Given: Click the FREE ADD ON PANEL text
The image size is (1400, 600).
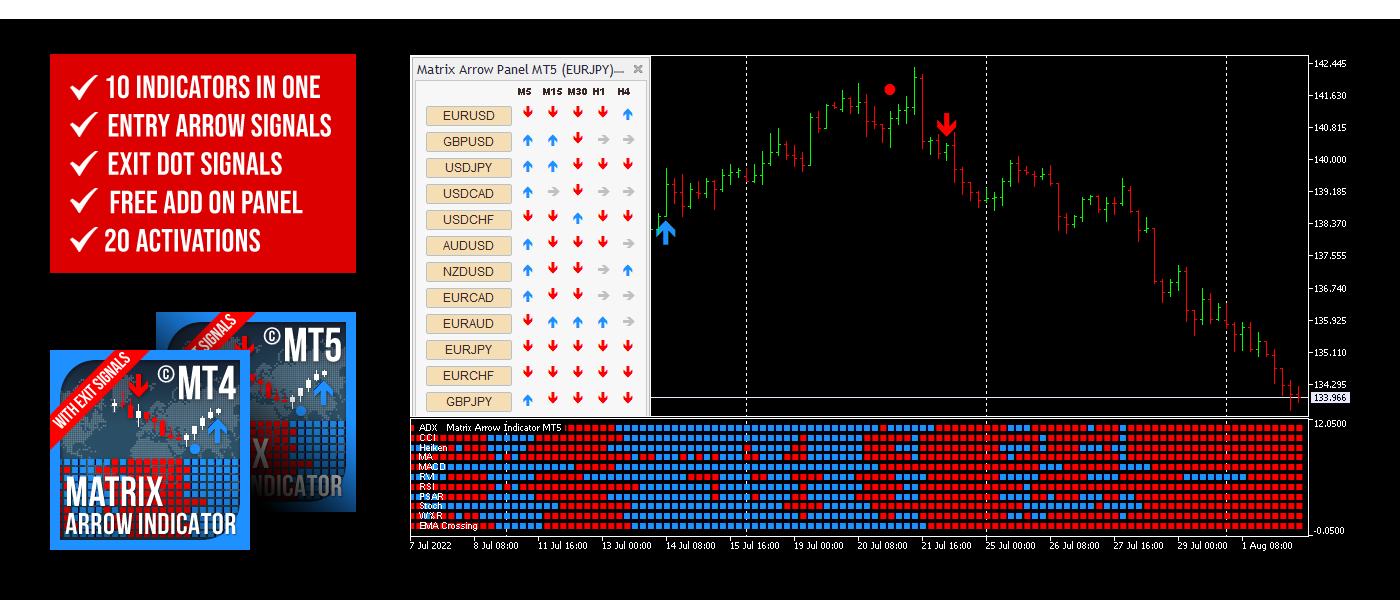Looking at the screenshot, I should pyautogui.click(x=206, y=202).
